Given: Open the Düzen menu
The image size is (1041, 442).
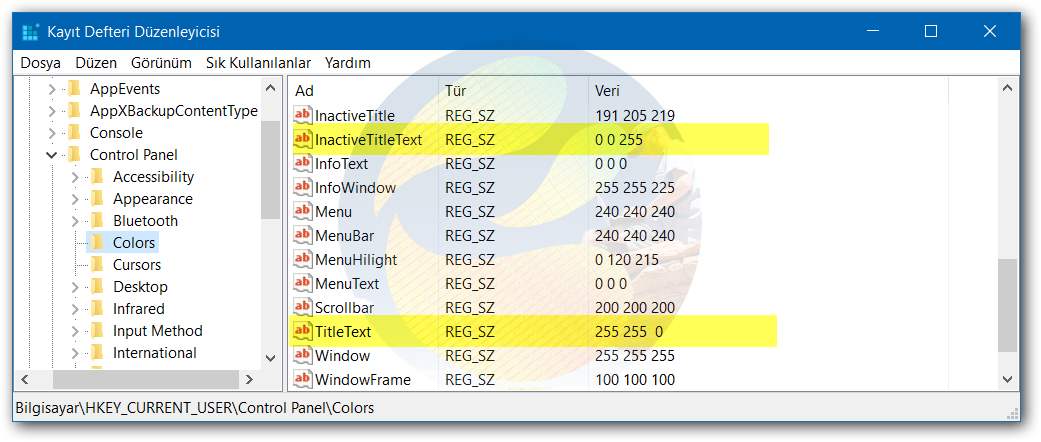Looking at the screenshot, I should tap(96, 63).
